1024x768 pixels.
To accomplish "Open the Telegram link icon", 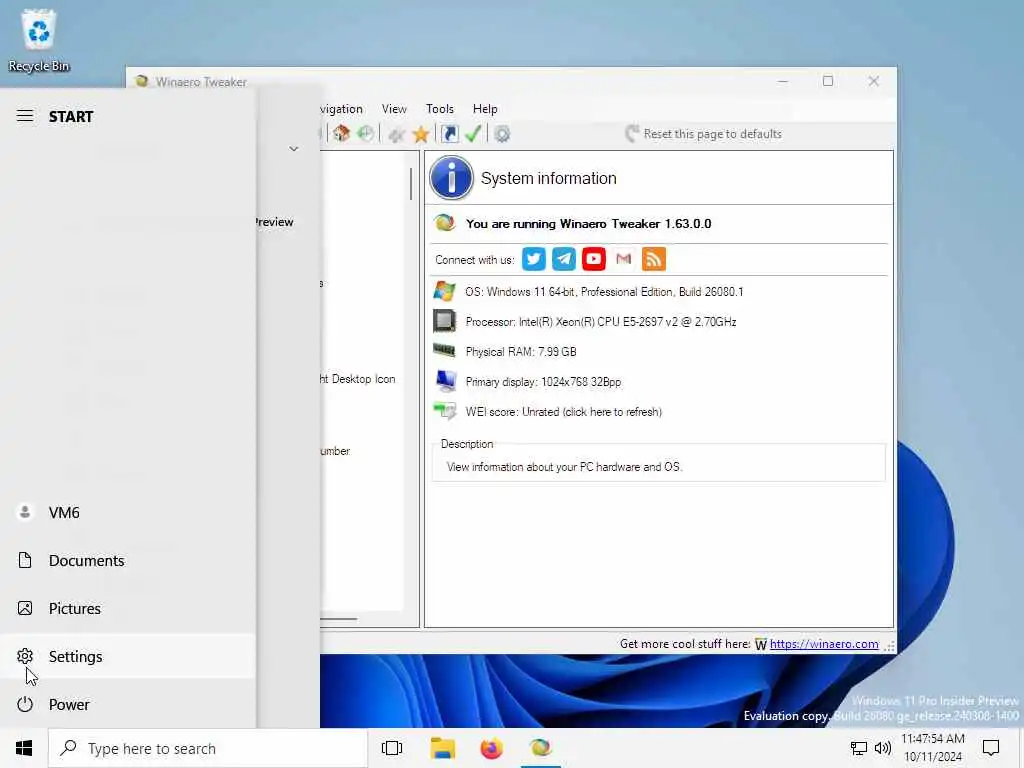I will (x=564, y=259).
